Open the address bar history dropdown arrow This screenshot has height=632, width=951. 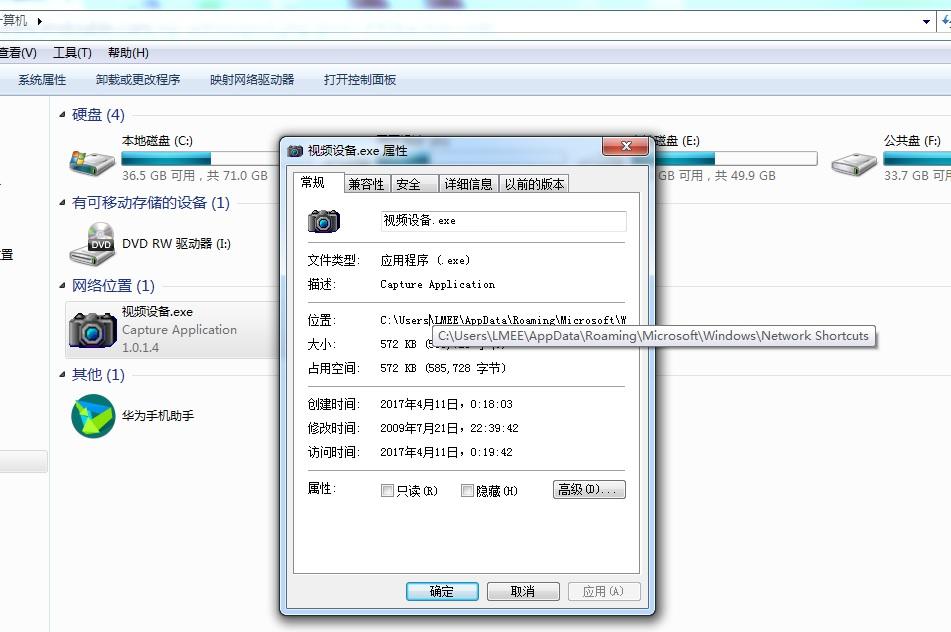[x=926, y=22]
